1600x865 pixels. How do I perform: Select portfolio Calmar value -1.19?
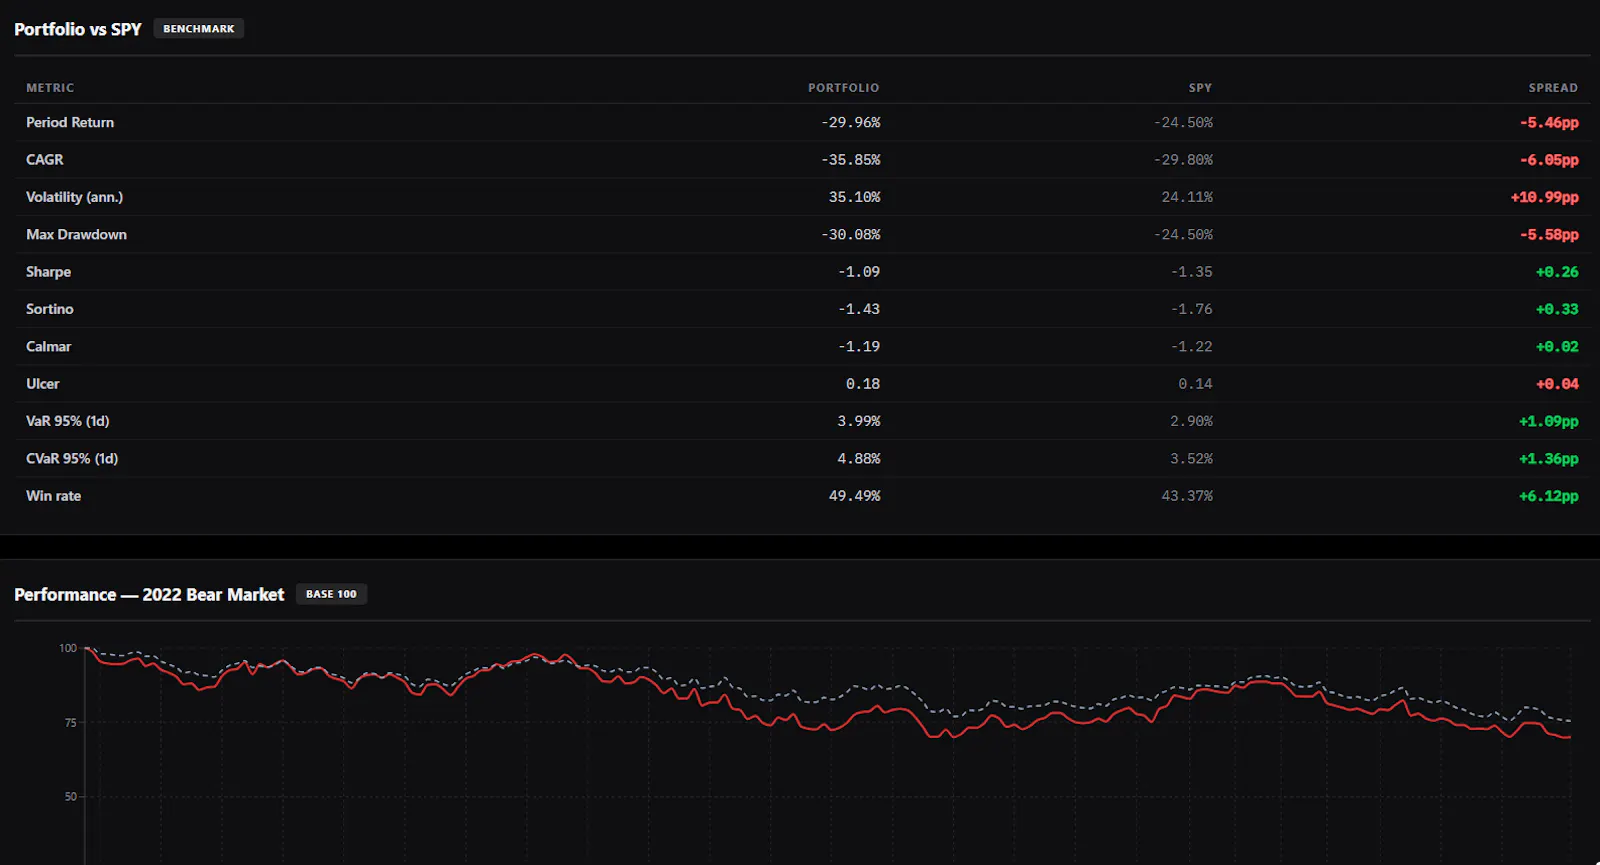859,346
